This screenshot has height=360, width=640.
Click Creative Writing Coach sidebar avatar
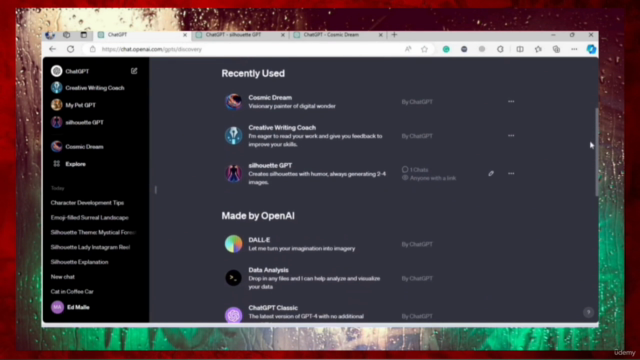(x=57, y=88)
